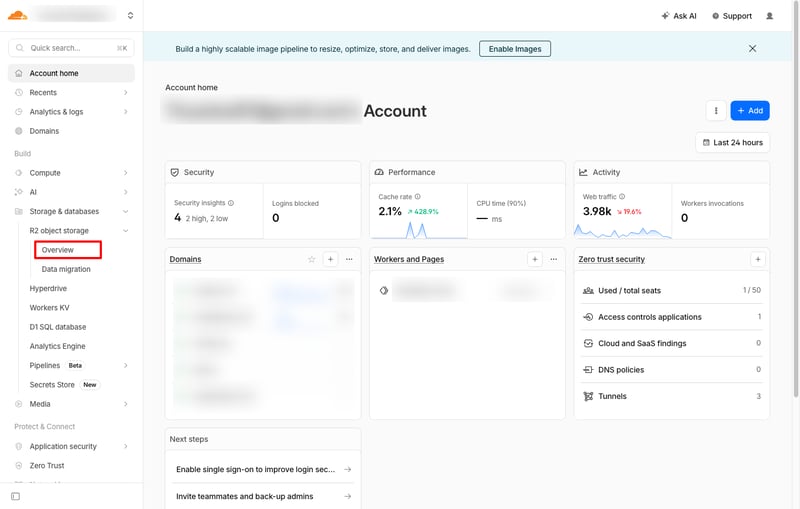The image size is (800, 509).
Task: Select Data migration under R2 object storage
Action: (x=66, y=269)
